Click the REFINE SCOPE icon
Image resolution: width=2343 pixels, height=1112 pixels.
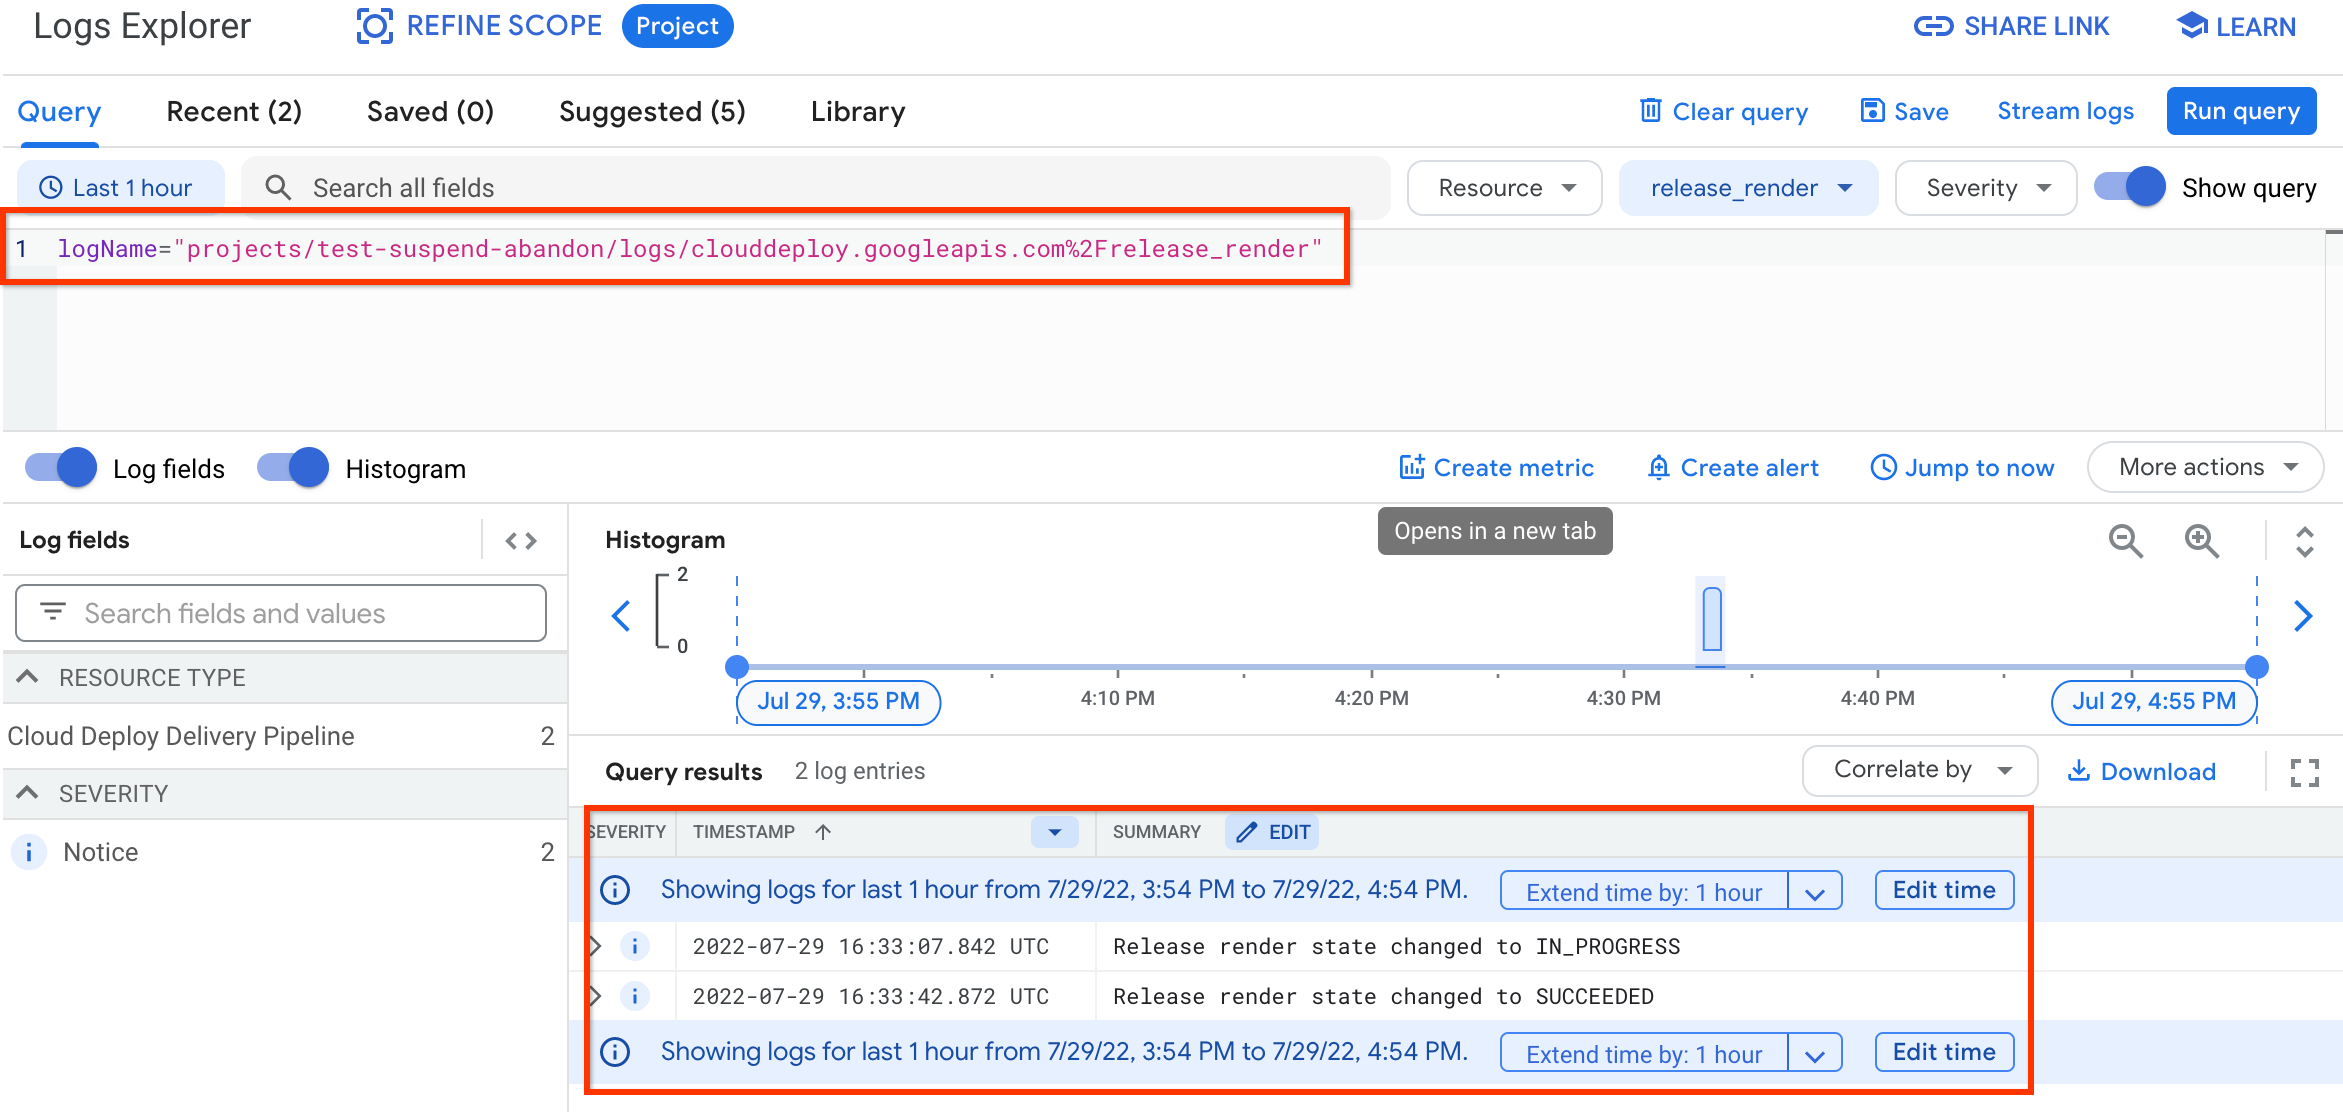point(371,27)
